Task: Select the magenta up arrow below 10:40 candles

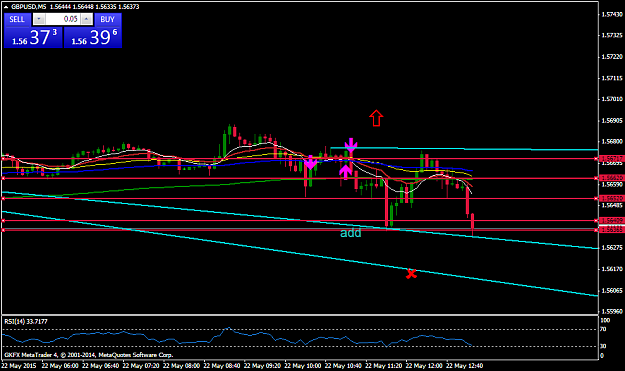Action: point(346,171)
